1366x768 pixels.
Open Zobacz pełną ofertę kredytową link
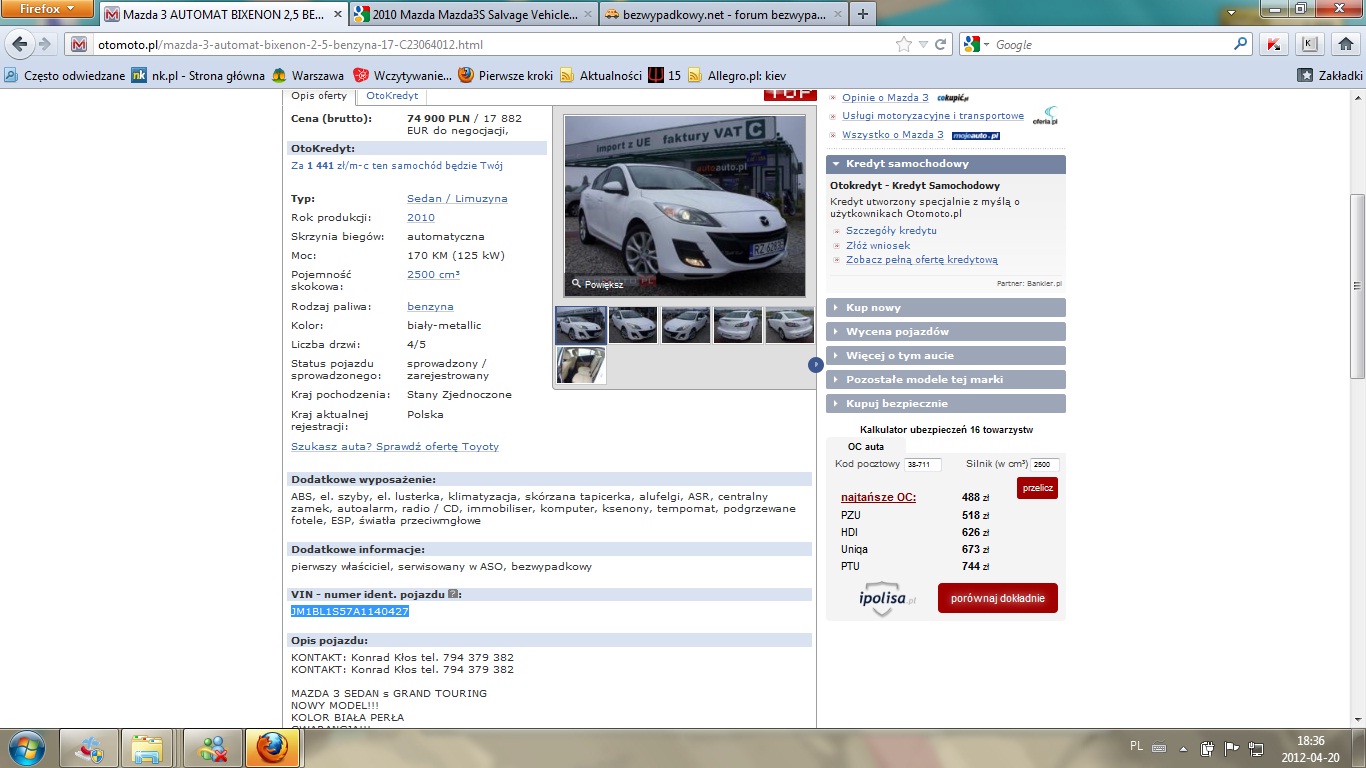922,260
